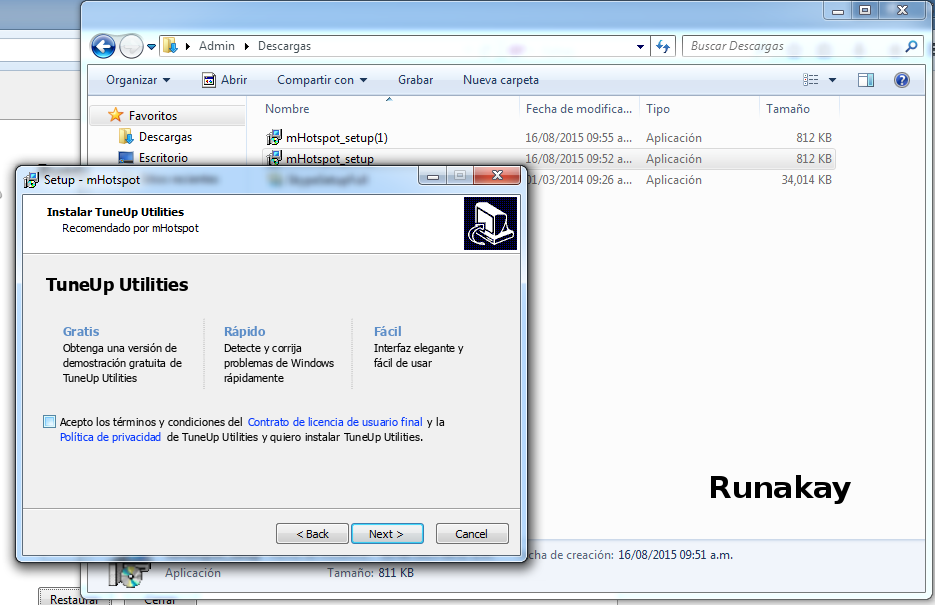The width and height of the screenshot is (935, 605).
Task: Cancel the mHotspot setup wizard
Action: [x=472, y=533]
